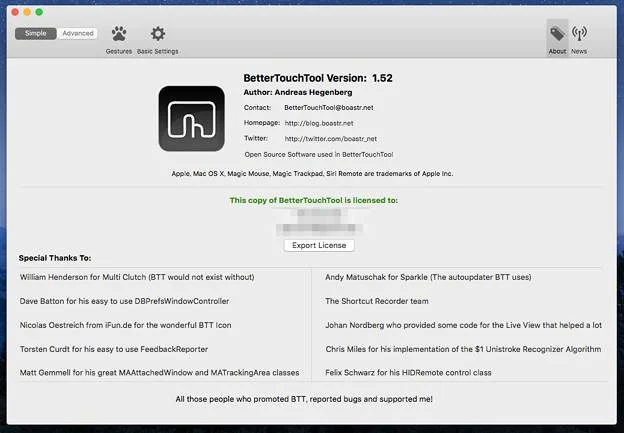624x433 pixels.
Task: Select The Shortcut Recorder team line
Action: (377, 301)
